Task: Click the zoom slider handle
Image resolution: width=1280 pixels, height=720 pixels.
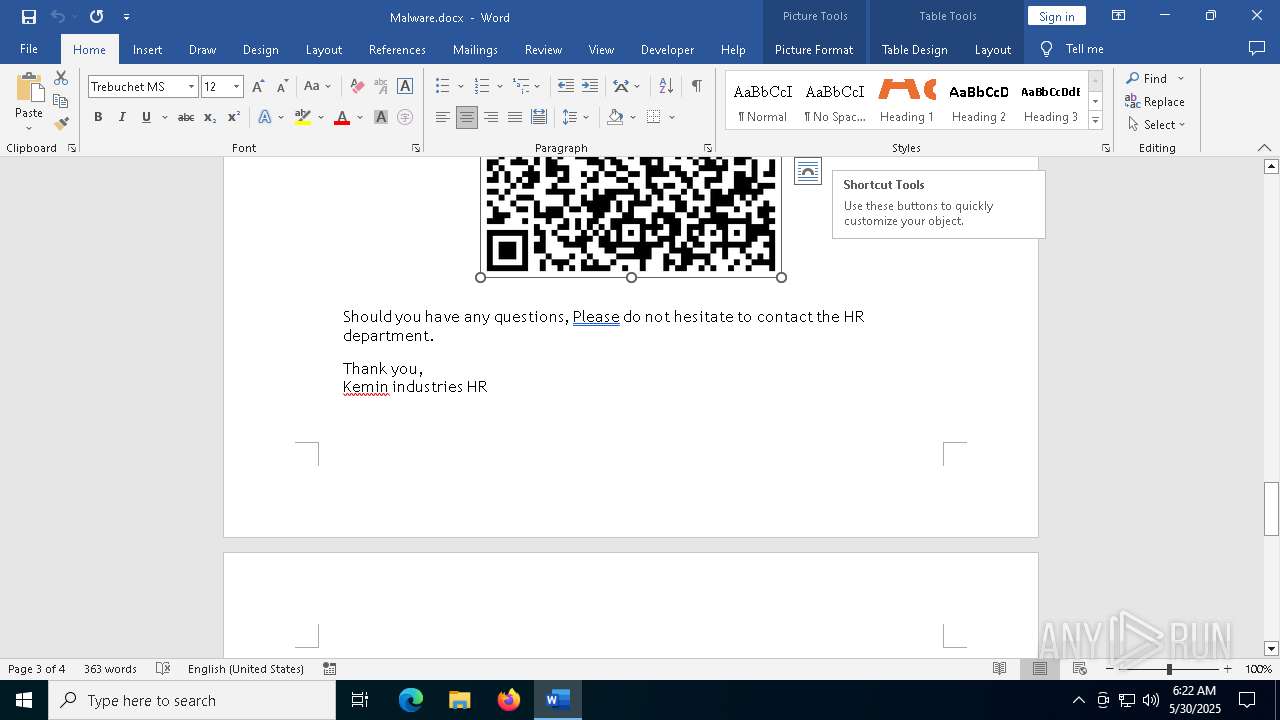Action: 1169,669
